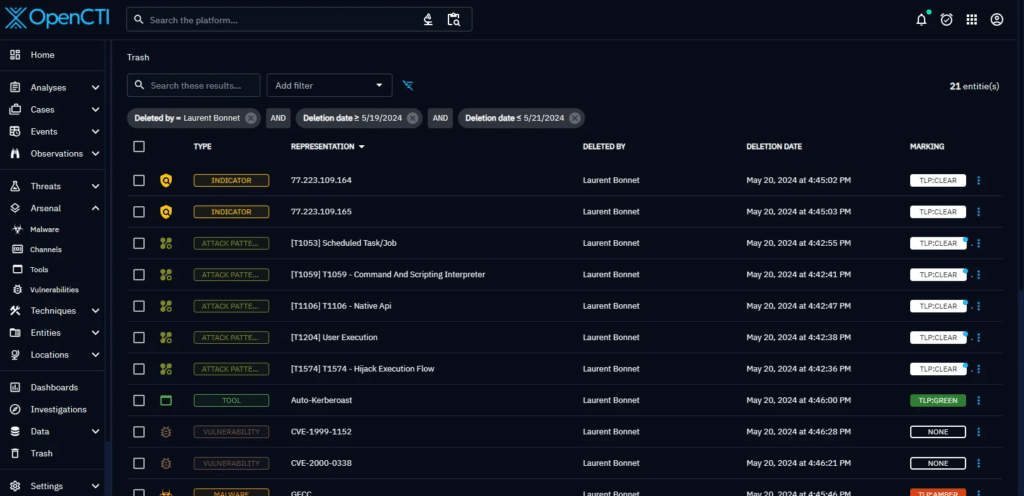Open the three-dot menu for Auto-Kerberoast row

[x=978, y=400]
